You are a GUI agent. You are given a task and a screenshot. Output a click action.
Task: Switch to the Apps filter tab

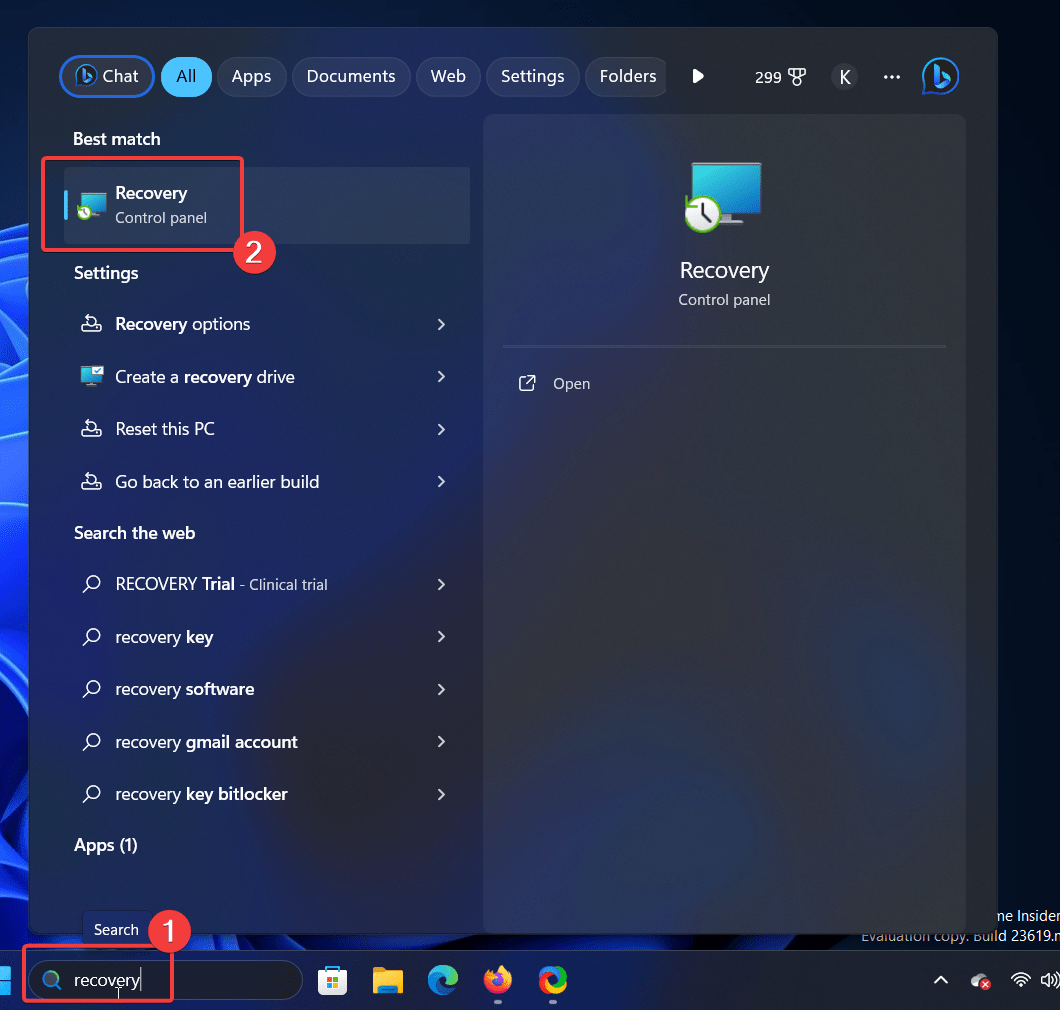pyautogui.click(x=251, y=77)
